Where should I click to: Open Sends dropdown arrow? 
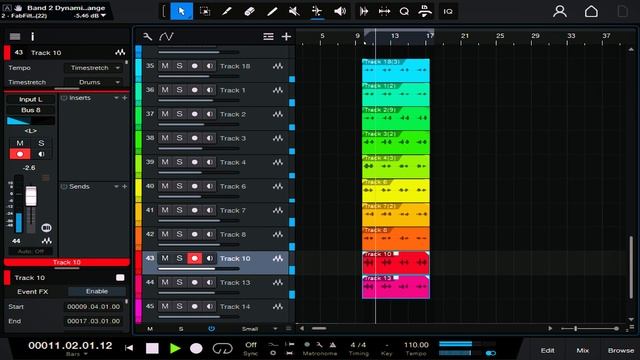[116, 187]
